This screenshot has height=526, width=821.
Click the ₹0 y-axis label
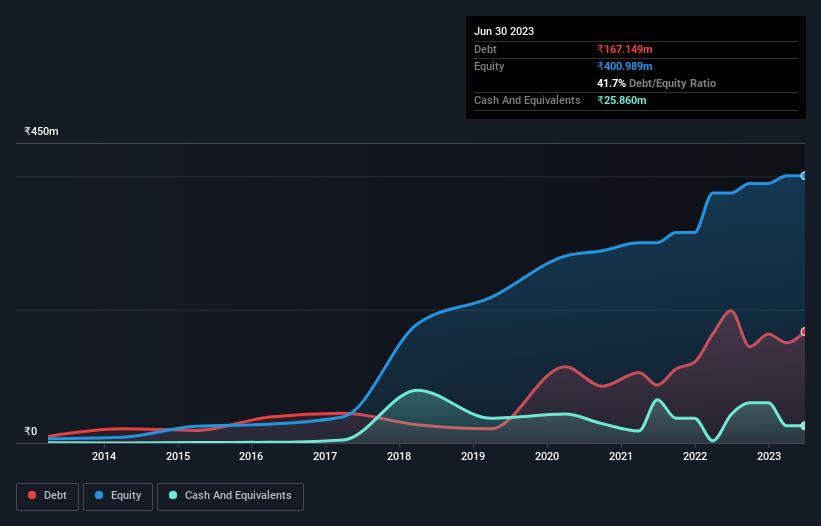tap(31, 431)
